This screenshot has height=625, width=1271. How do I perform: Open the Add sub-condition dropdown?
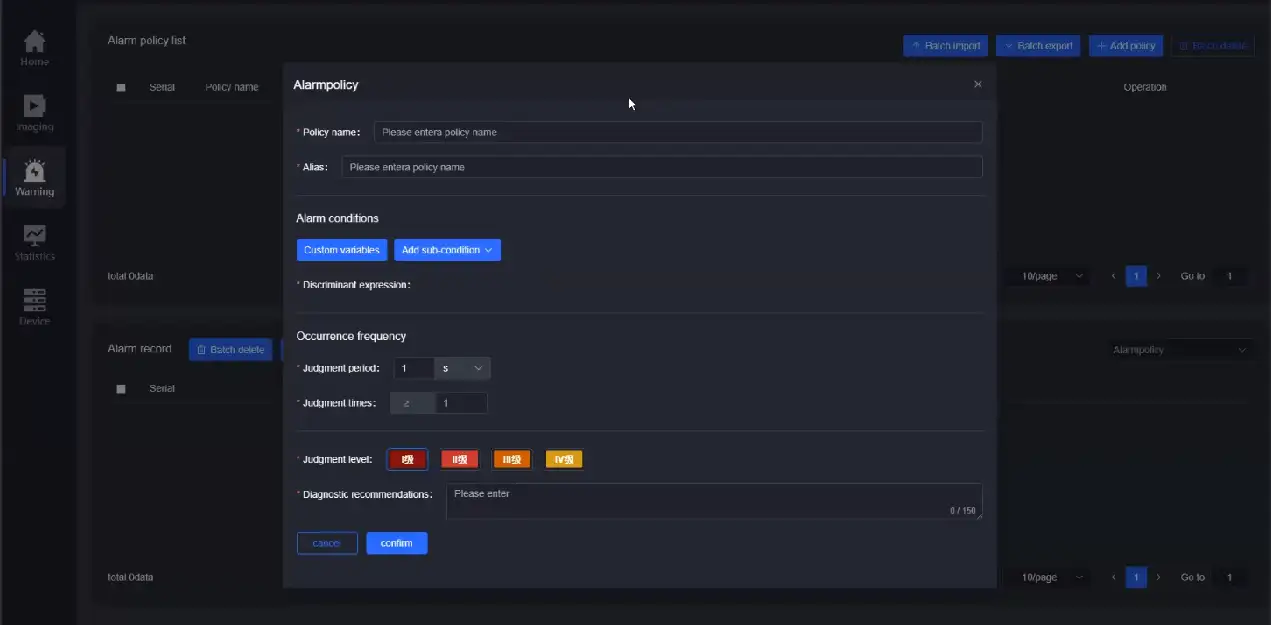pyautogui.click(x=447, y=250)
